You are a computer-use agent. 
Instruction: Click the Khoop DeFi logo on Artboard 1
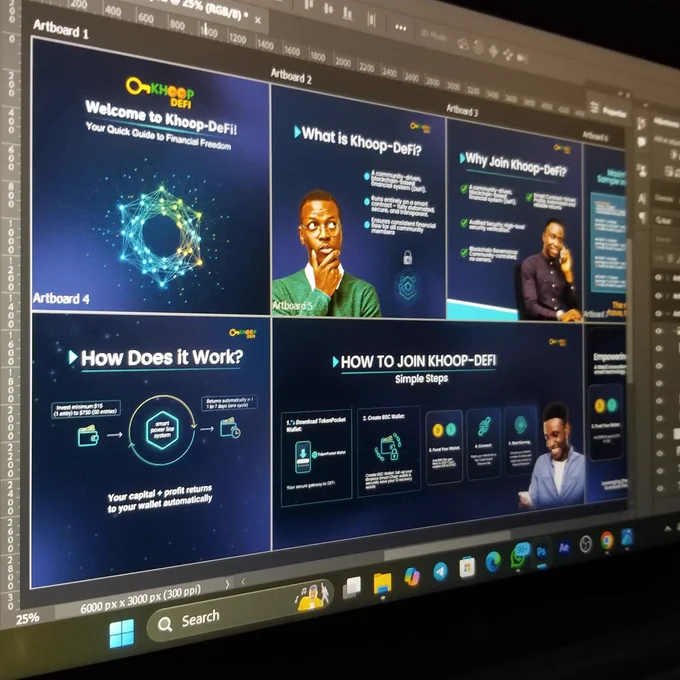[x=160, y=92]
